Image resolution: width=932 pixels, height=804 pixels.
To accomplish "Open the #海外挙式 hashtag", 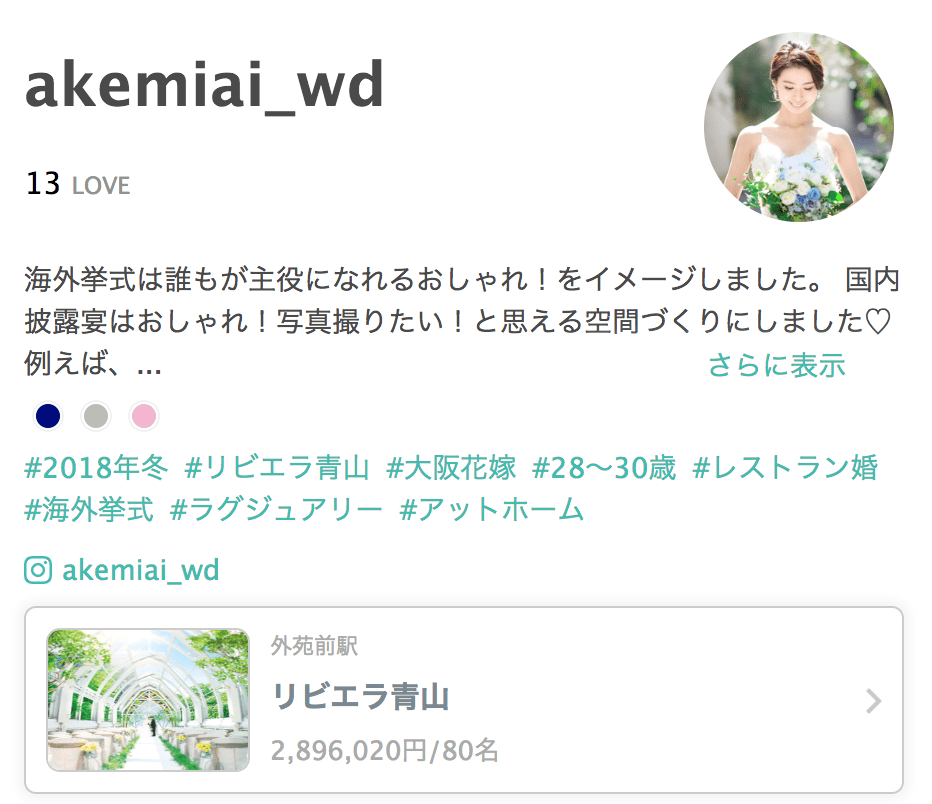I will pos(89,510).
